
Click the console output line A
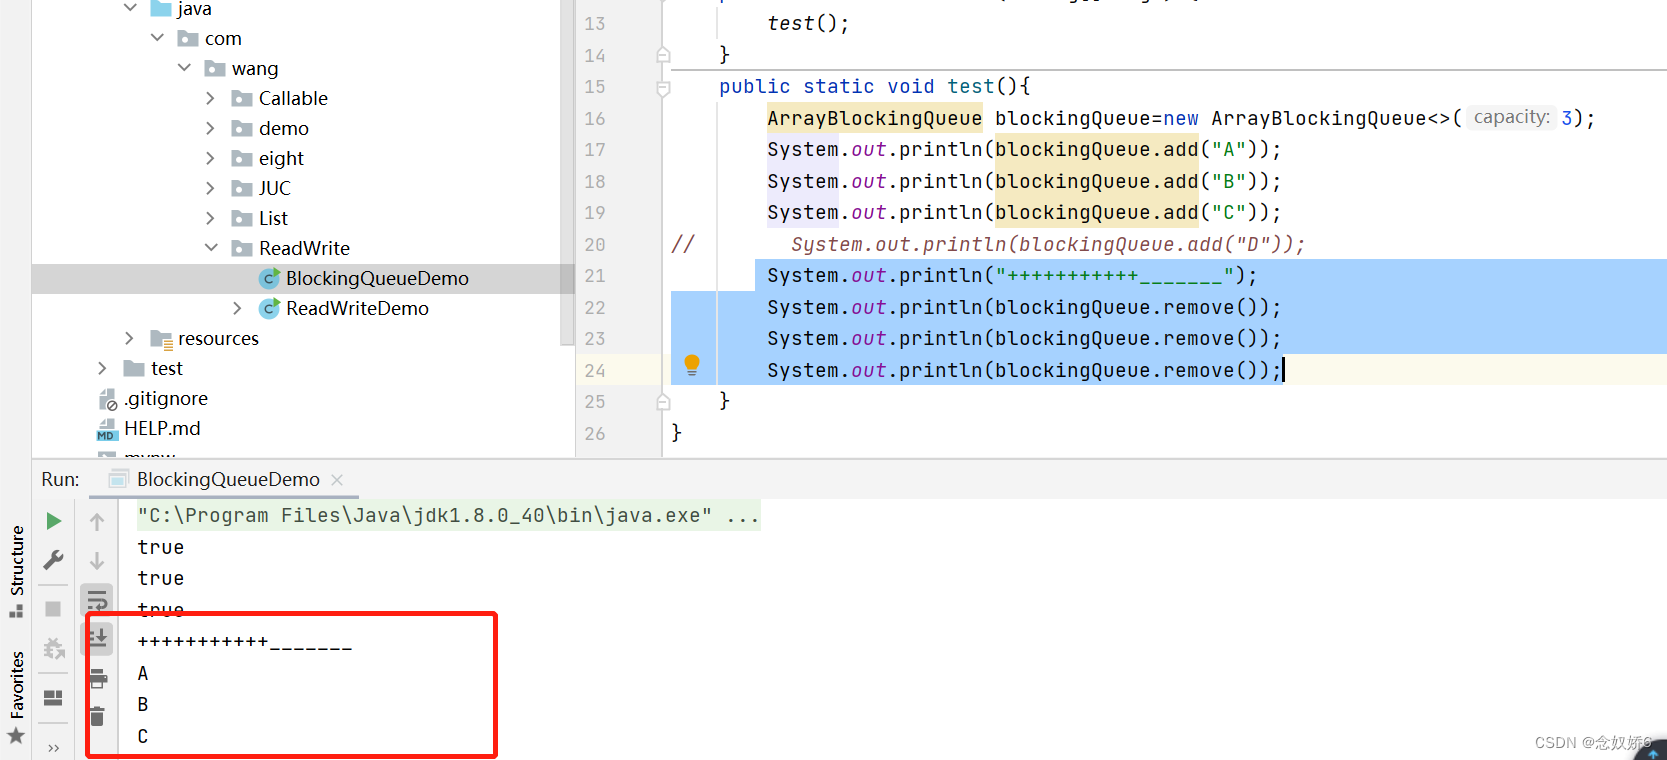pos(143,673)
